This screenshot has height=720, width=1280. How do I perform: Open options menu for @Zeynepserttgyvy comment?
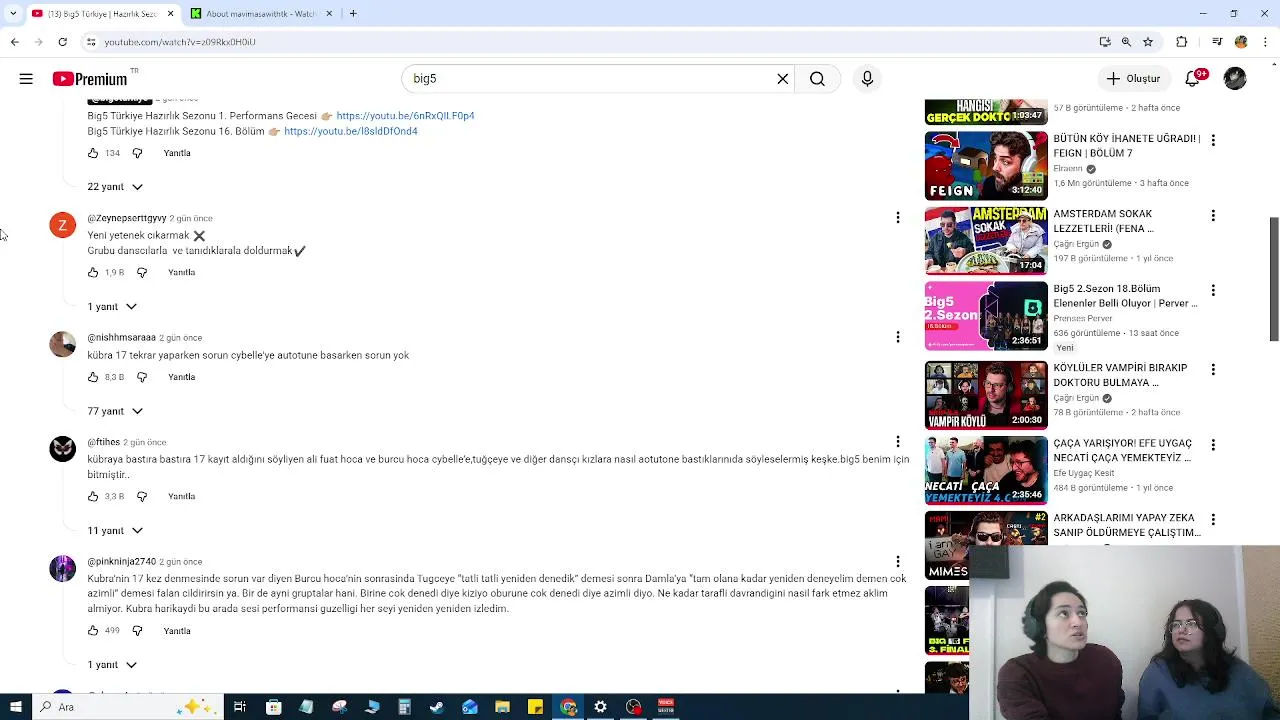click(x=897, y=217)
